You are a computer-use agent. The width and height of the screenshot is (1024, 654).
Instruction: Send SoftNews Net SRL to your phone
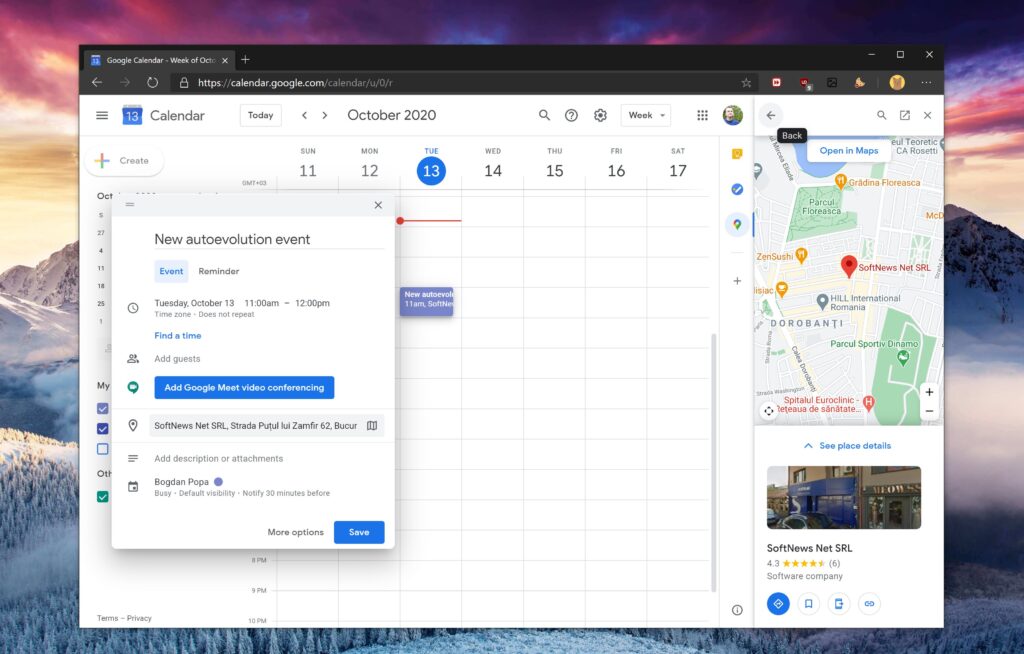coord(838,603)
